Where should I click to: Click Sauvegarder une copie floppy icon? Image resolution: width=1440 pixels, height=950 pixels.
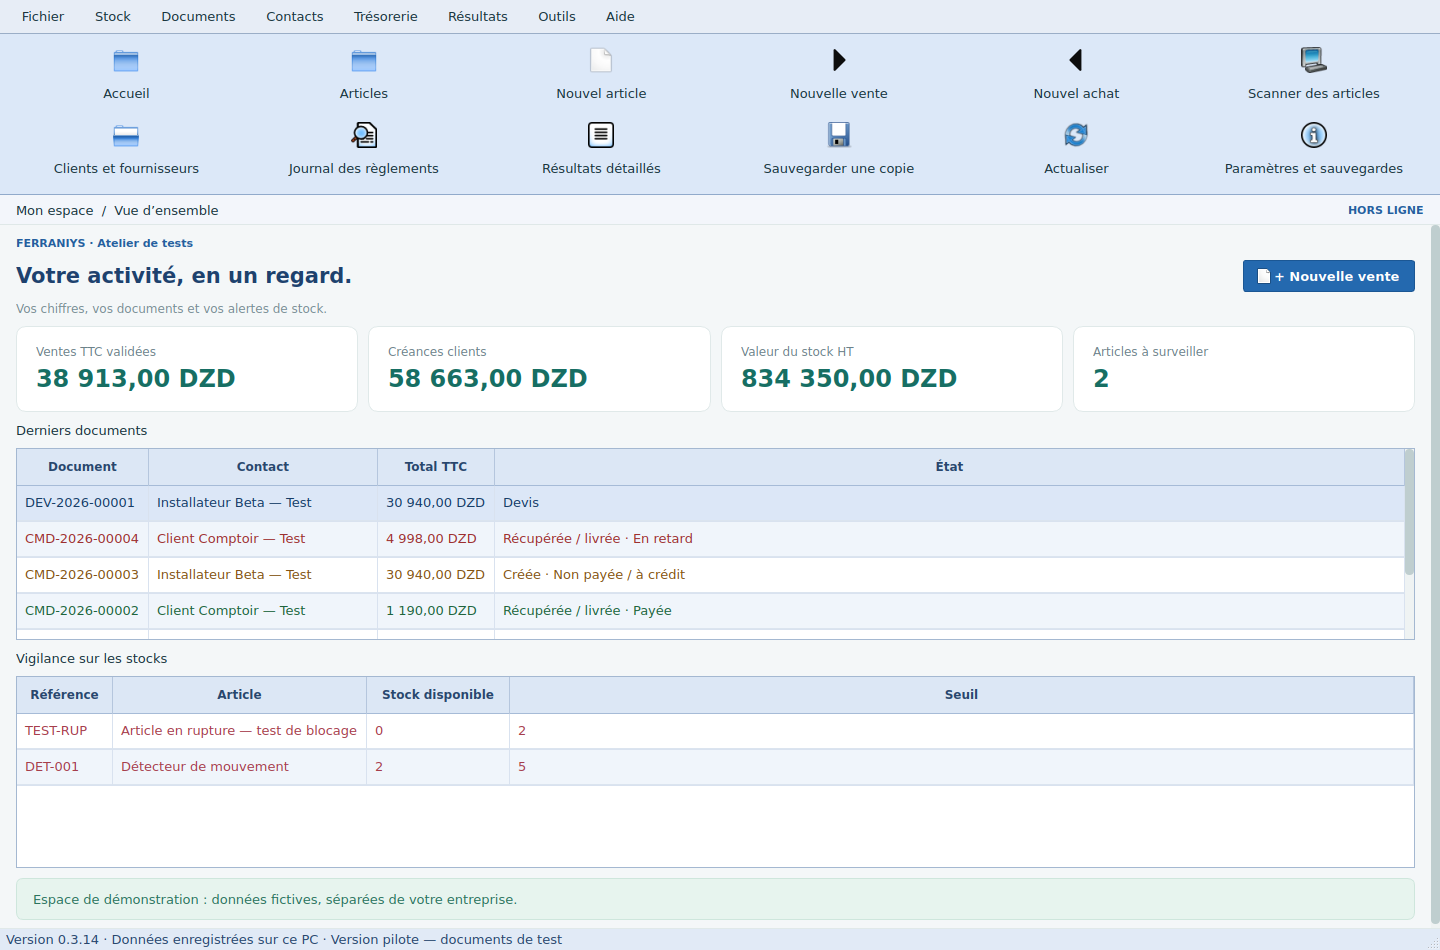[x=839, y=135]
